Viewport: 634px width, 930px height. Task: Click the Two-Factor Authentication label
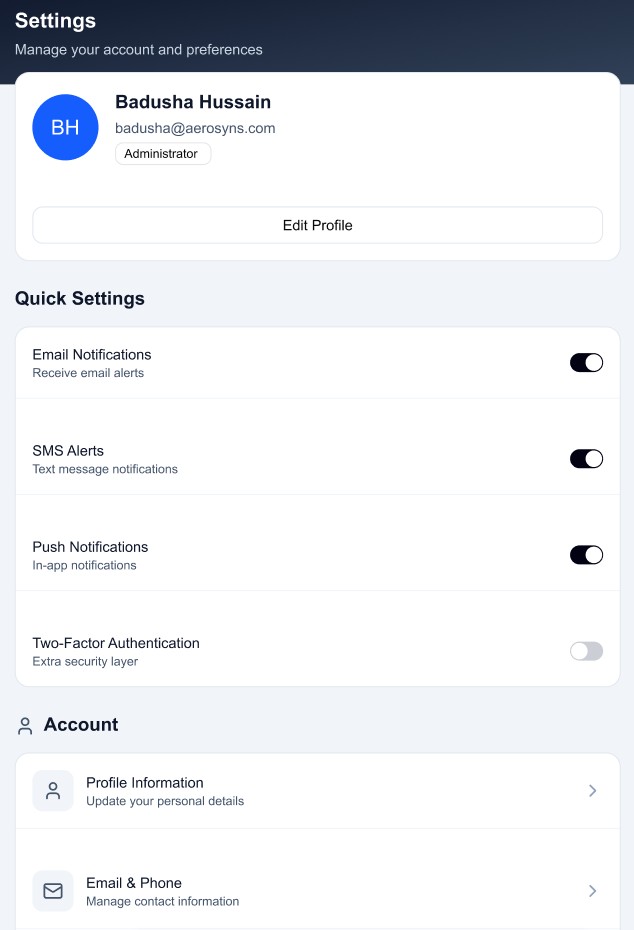coord(116,643)
